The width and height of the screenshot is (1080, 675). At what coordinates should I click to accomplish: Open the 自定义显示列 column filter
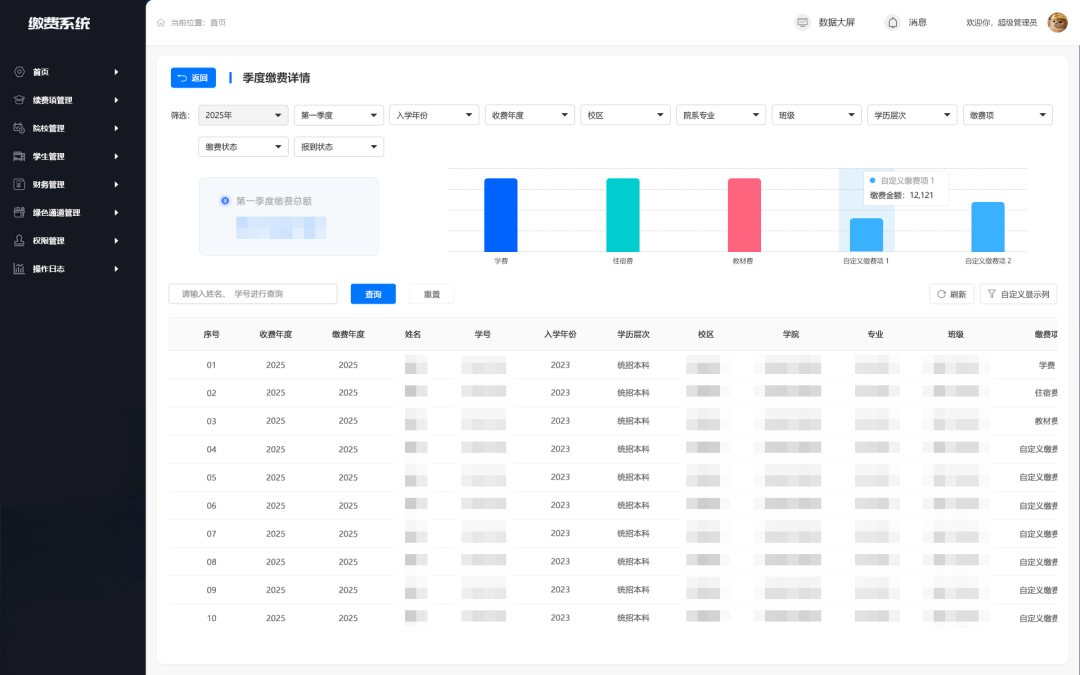pyautogui.click(x=1018, y=294)
